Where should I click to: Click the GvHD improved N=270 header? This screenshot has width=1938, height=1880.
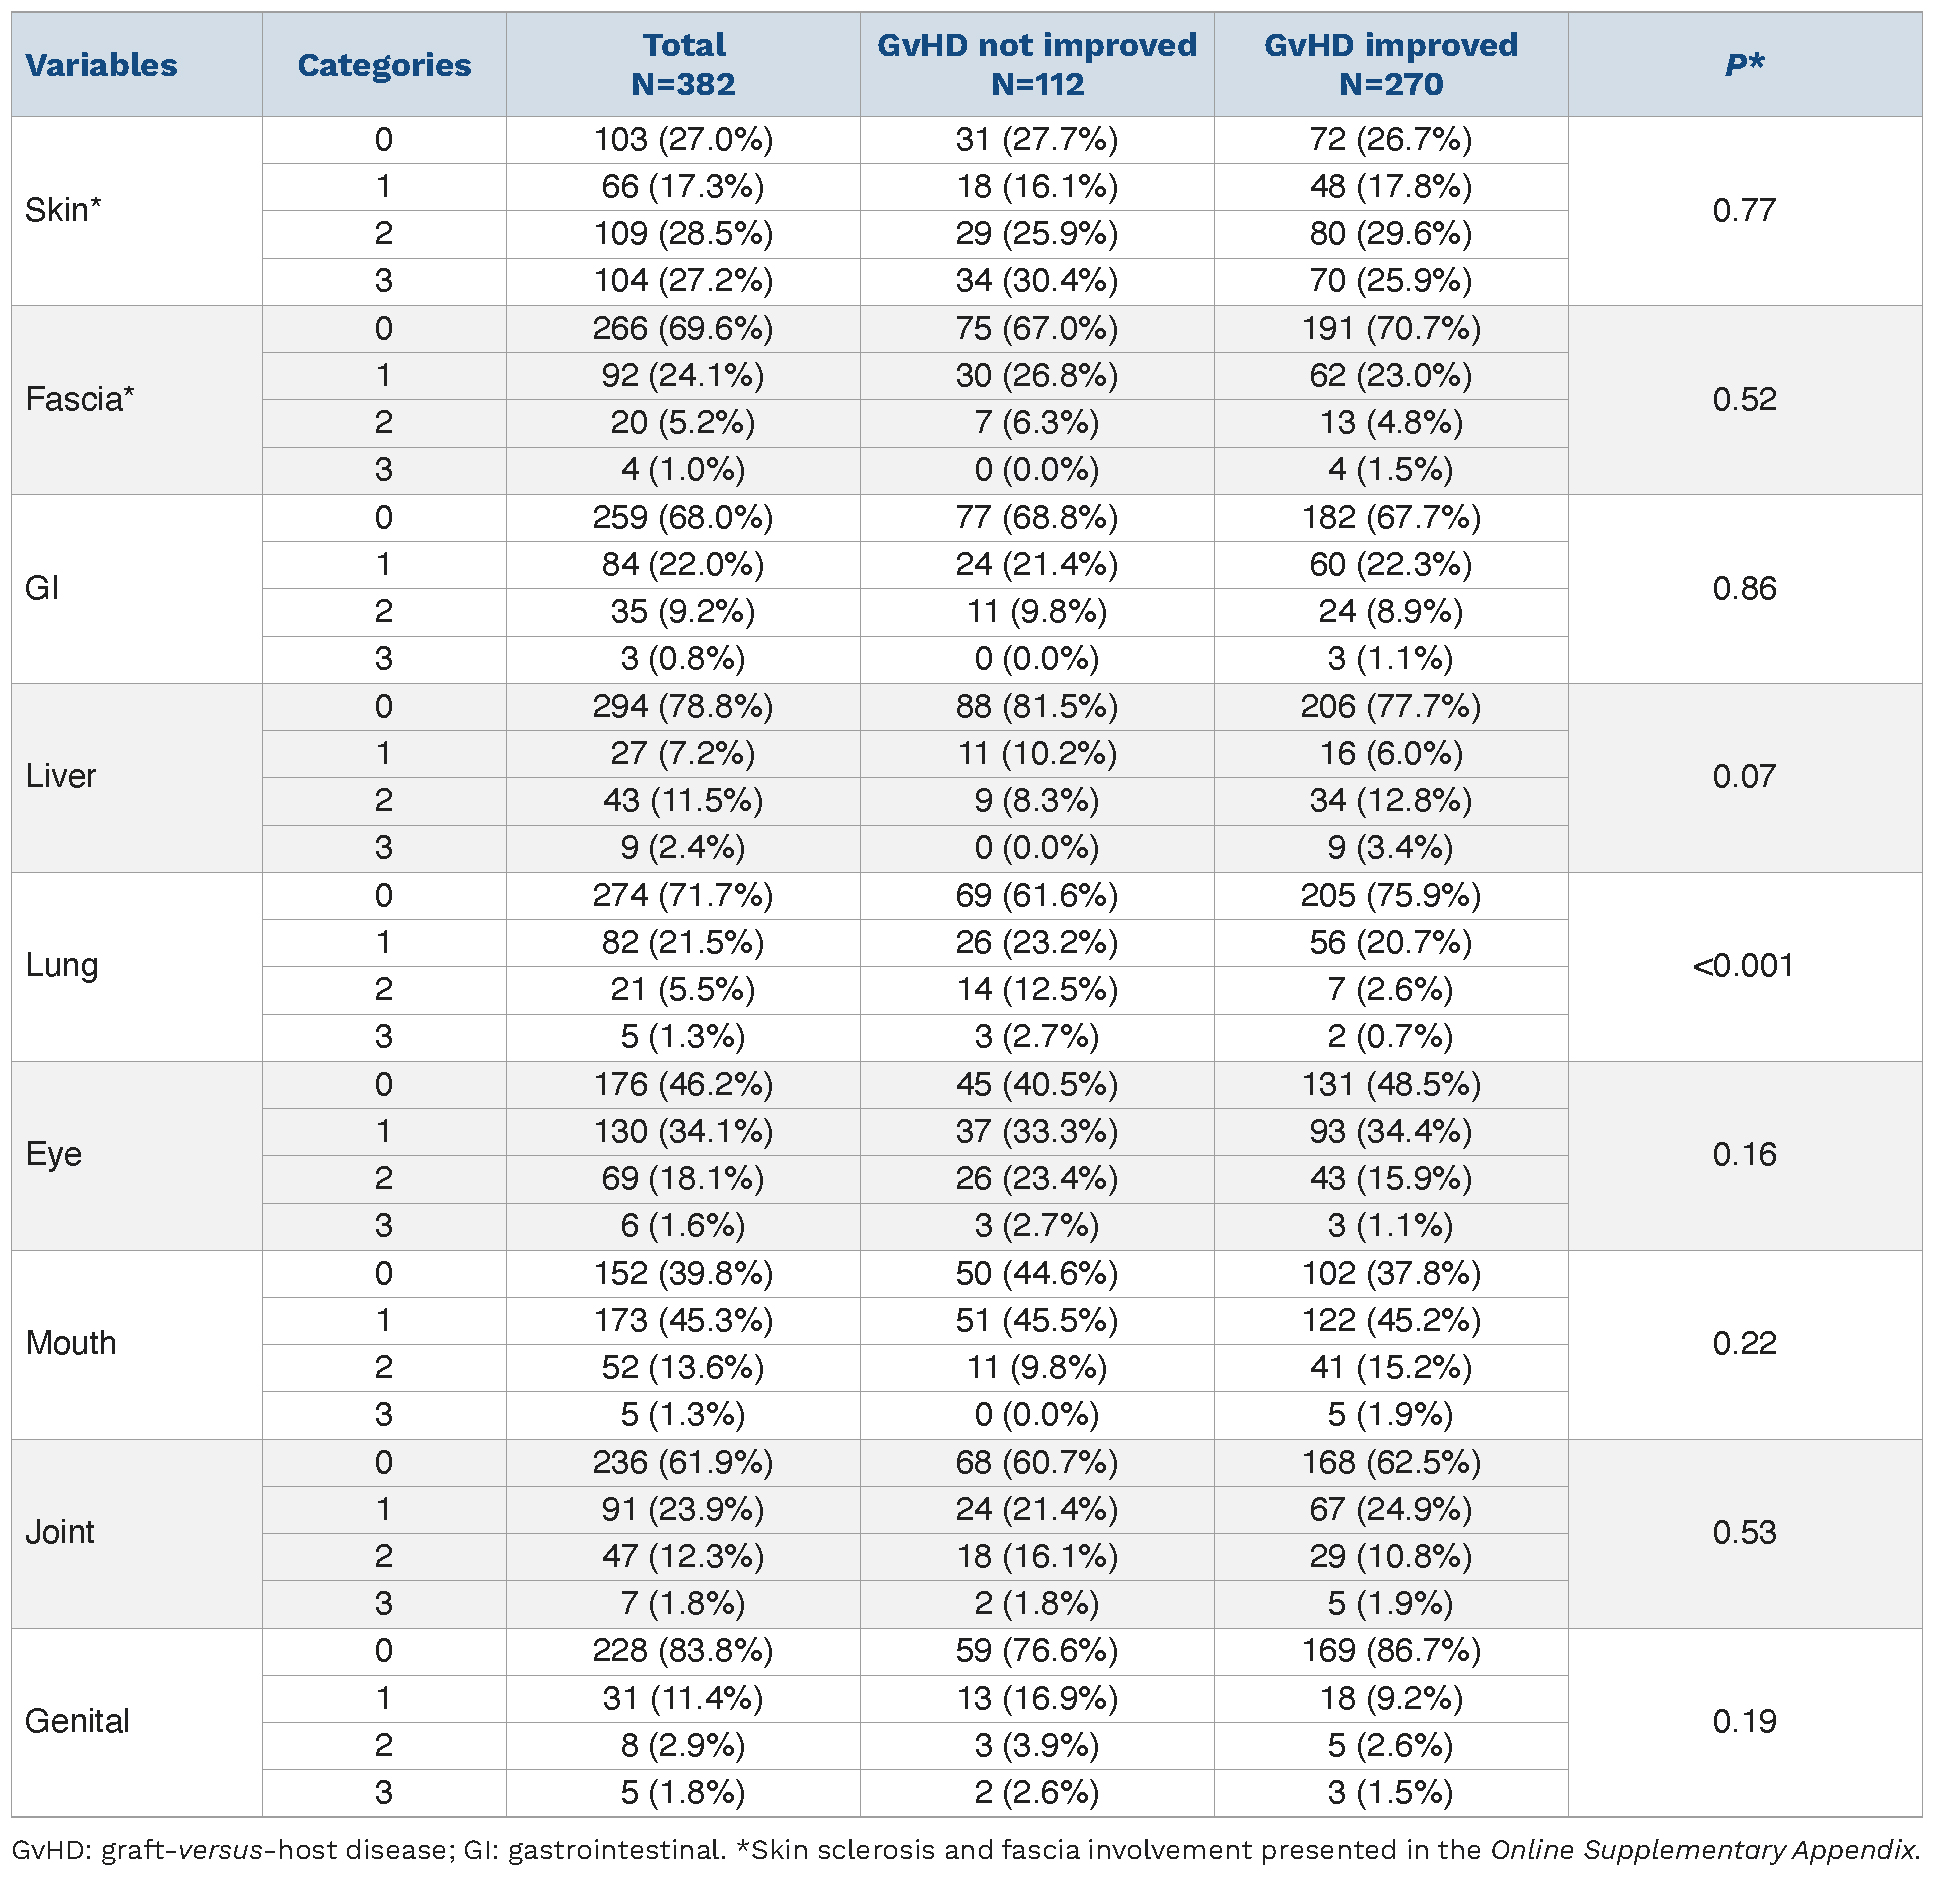point(1391,65)
